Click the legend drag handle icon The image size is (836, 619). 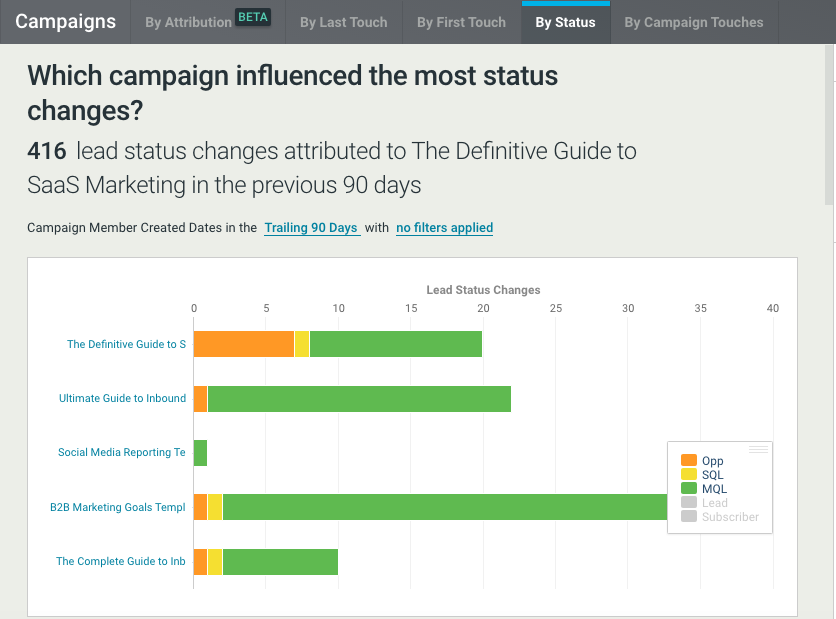(758, 450)
